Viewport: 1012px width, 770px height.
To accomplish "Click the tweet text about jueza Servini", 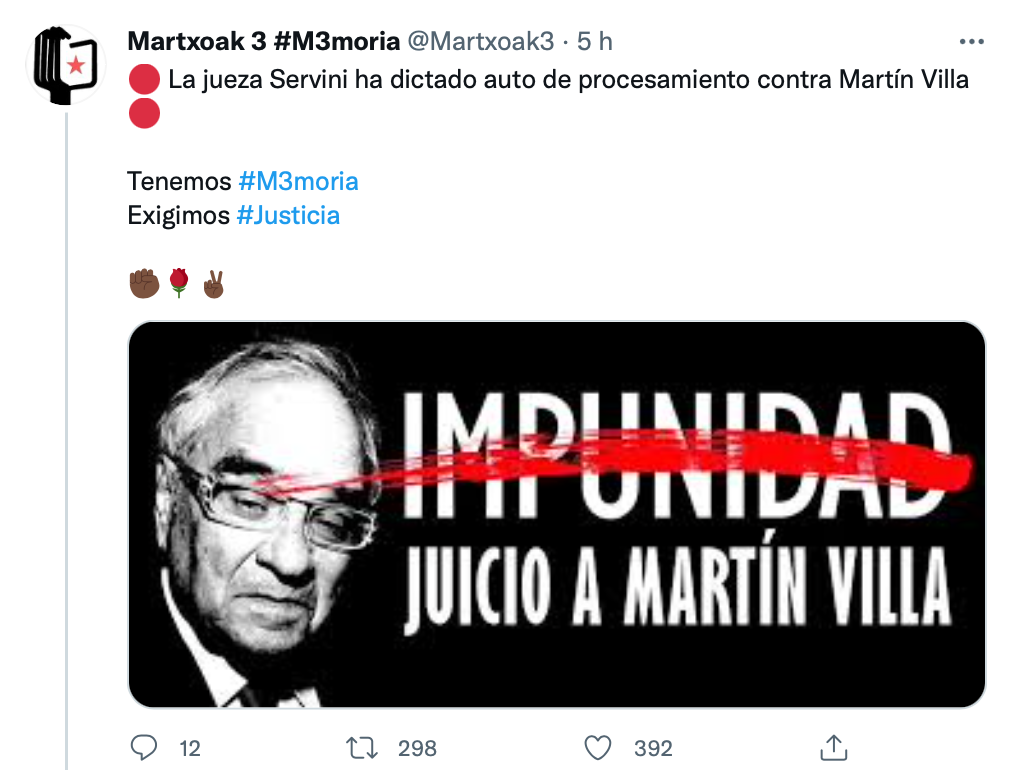I will (x=569, y=80).
